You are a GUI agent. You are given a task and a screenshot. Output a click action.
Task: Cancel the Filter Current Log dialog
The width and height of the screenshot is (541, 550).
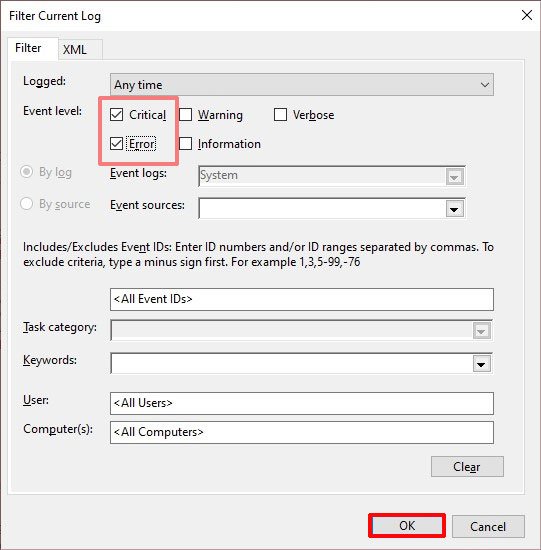488,526
